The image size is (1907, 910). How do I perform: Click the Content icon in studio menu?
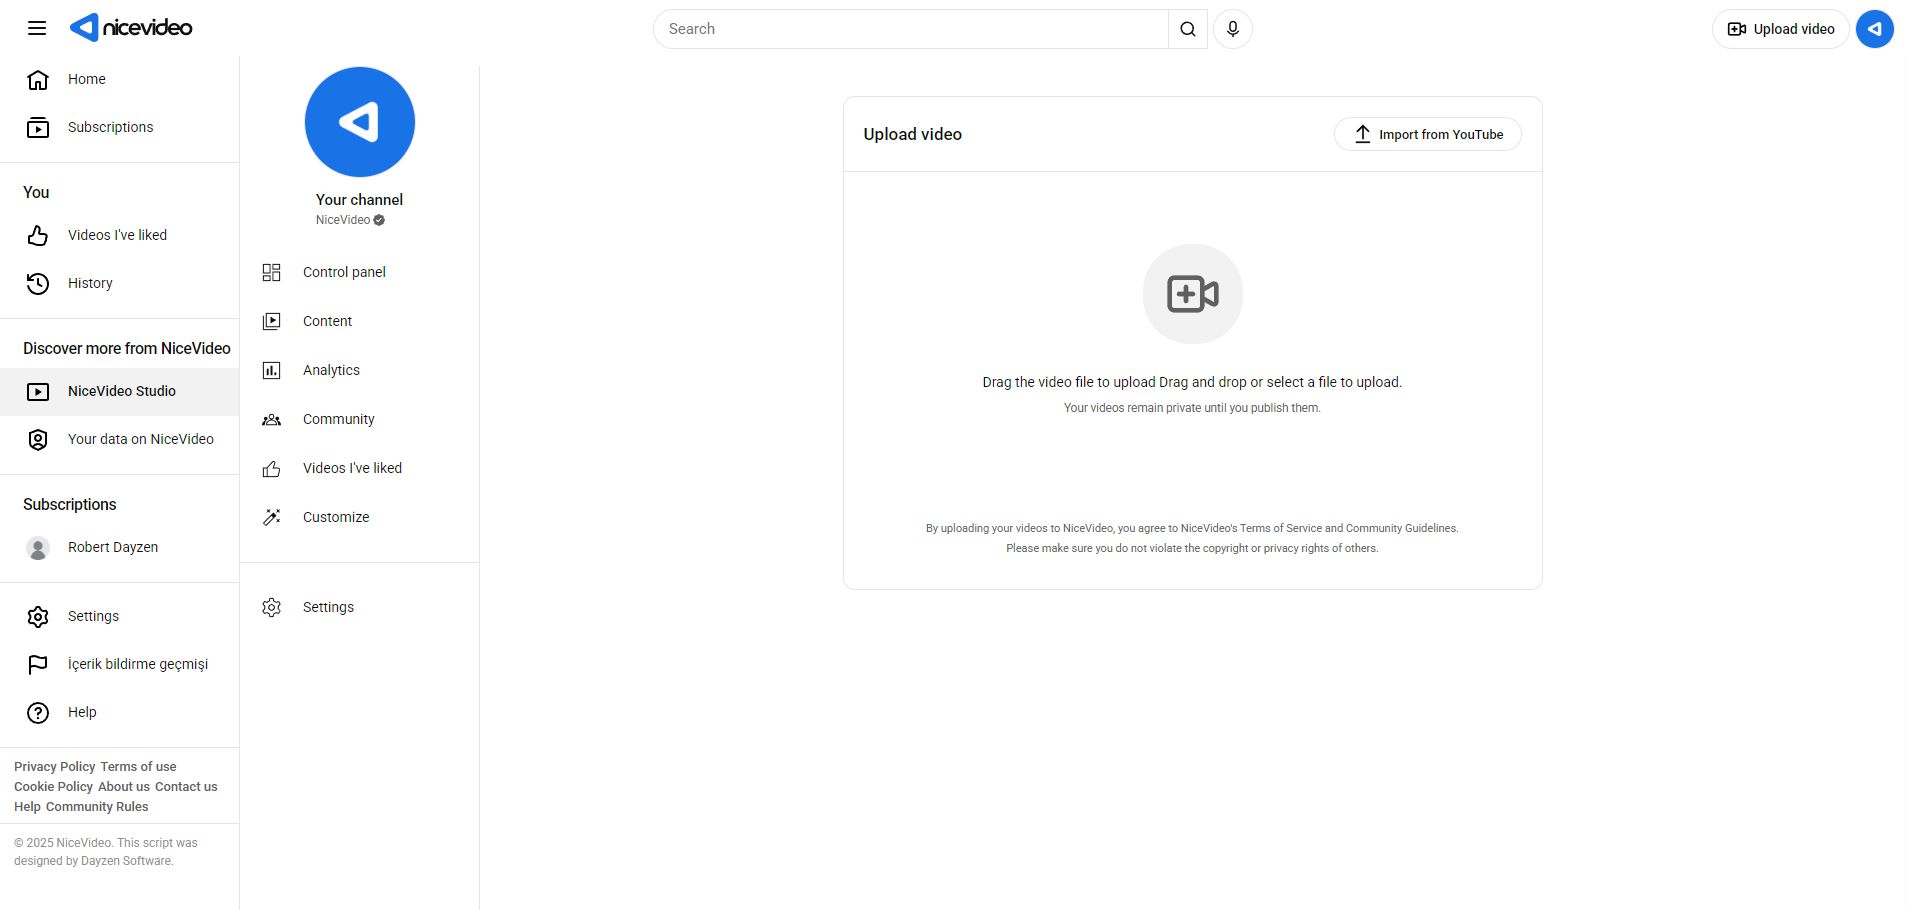click(x=271, y=322)
